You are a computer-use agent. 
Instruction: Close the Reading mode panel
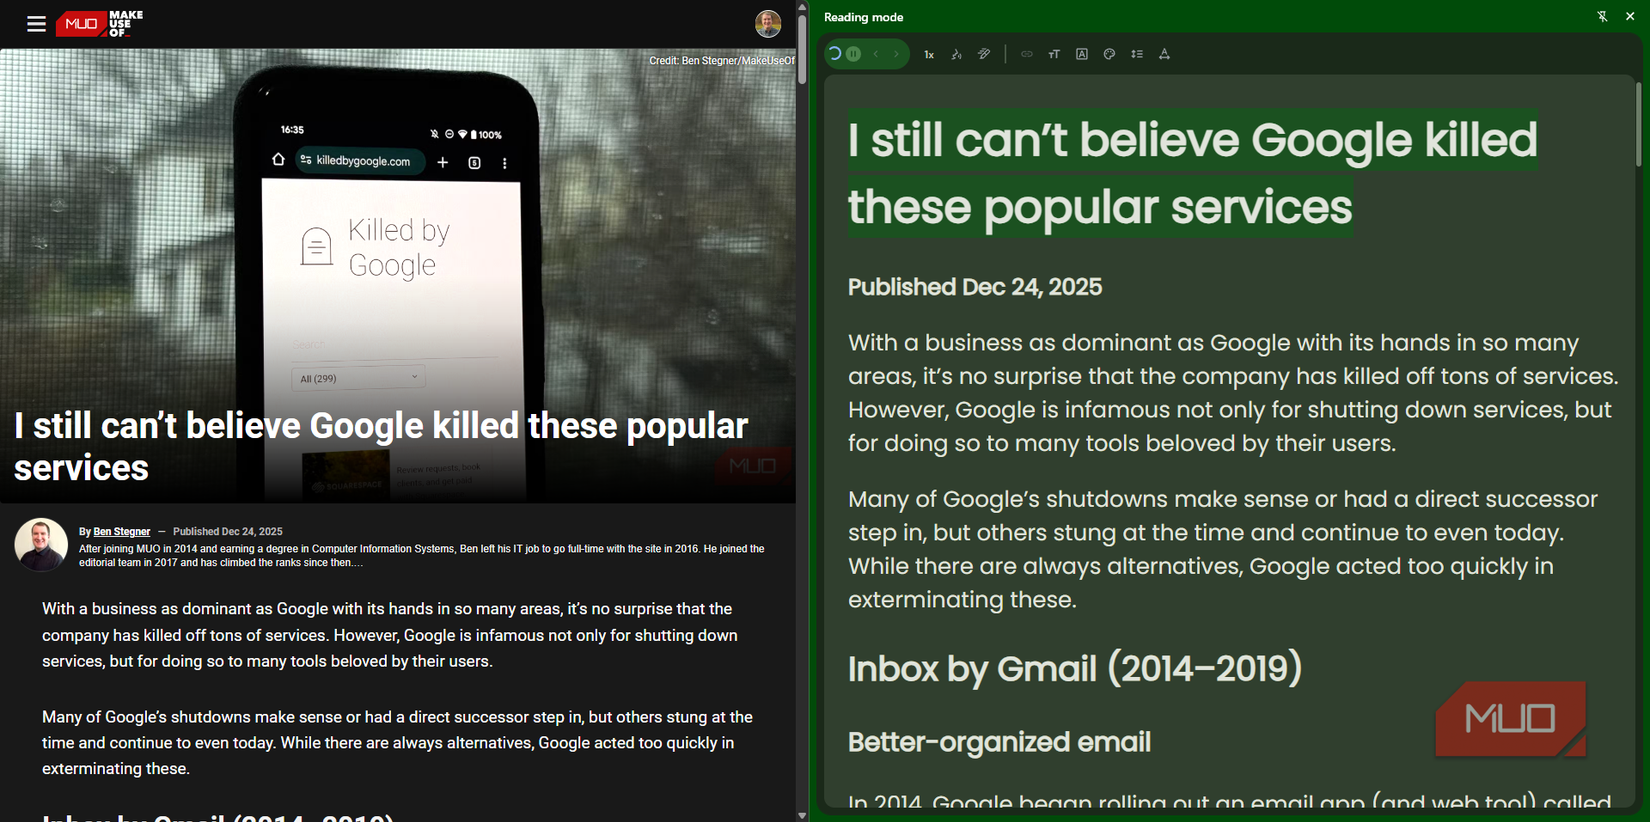click(1630, 17)
